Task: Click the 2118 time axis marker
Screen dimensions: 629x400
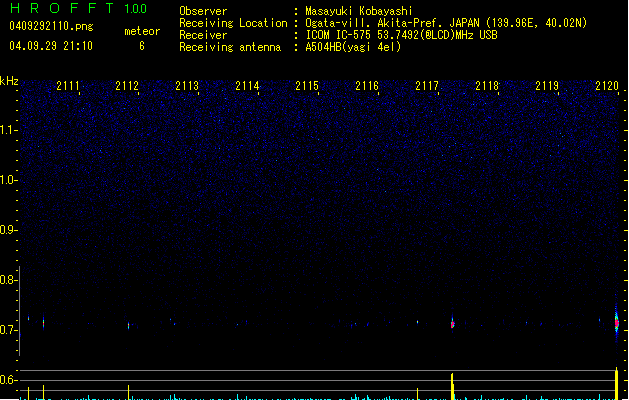Action: 487,86
